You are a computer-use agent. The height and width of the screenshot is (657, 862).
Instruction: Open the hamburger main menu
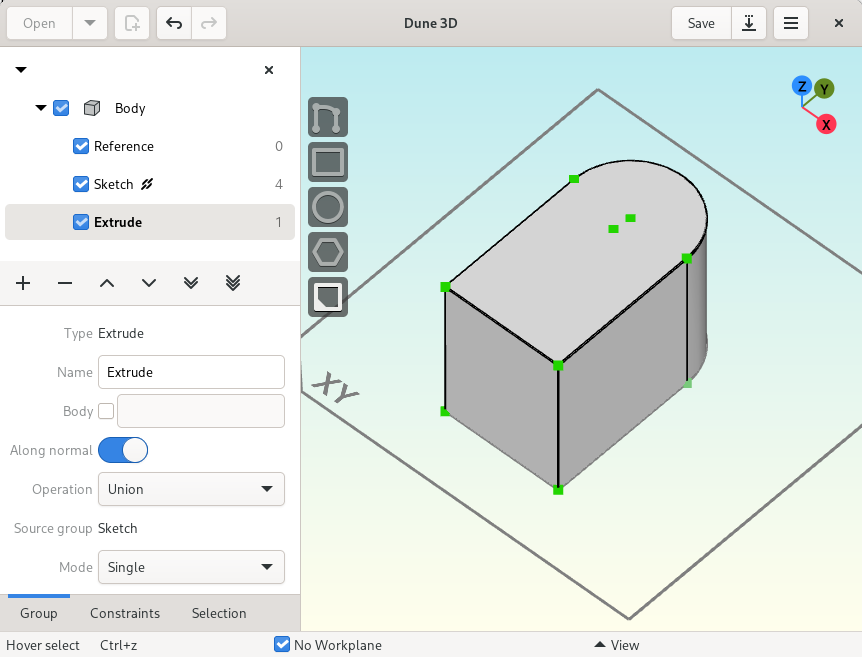pyautogui.click(x=791, y=23)
